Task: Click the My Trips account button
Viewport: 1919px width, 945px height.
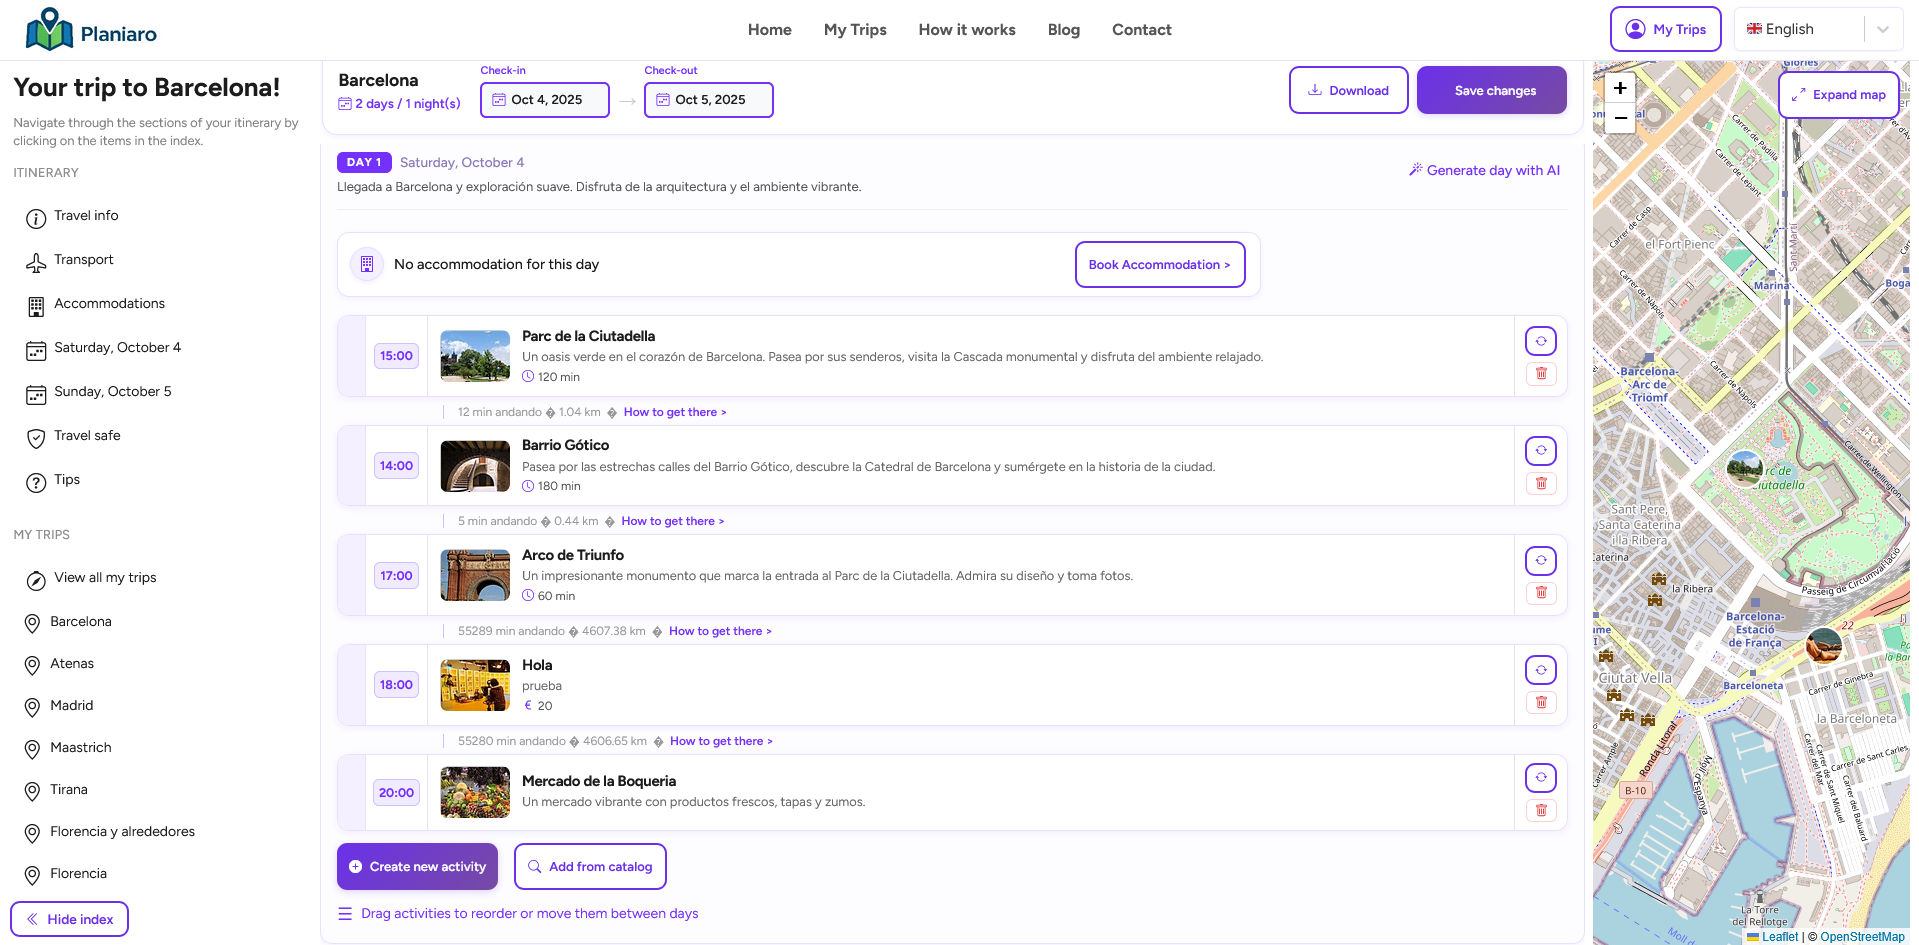Action: pyautogui.click(x=1665, y=29)
